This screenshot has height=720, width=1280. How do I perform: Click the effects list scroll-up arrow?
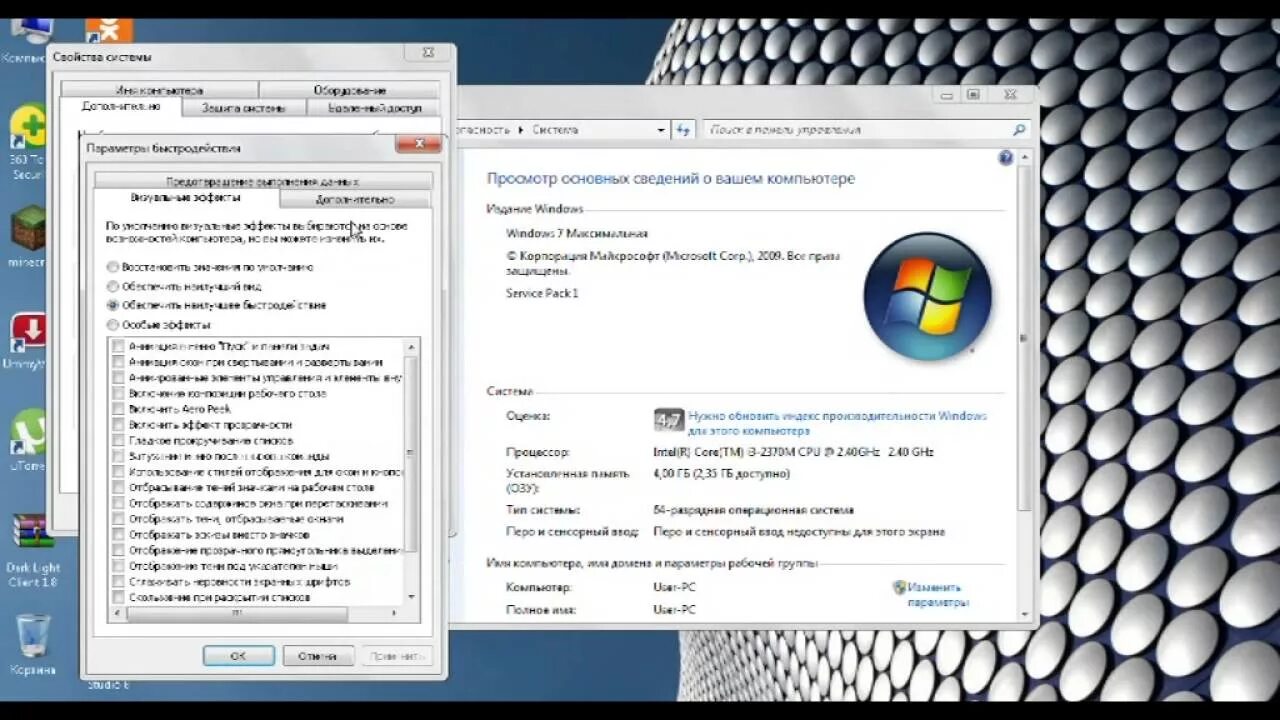tap(411, 346)
